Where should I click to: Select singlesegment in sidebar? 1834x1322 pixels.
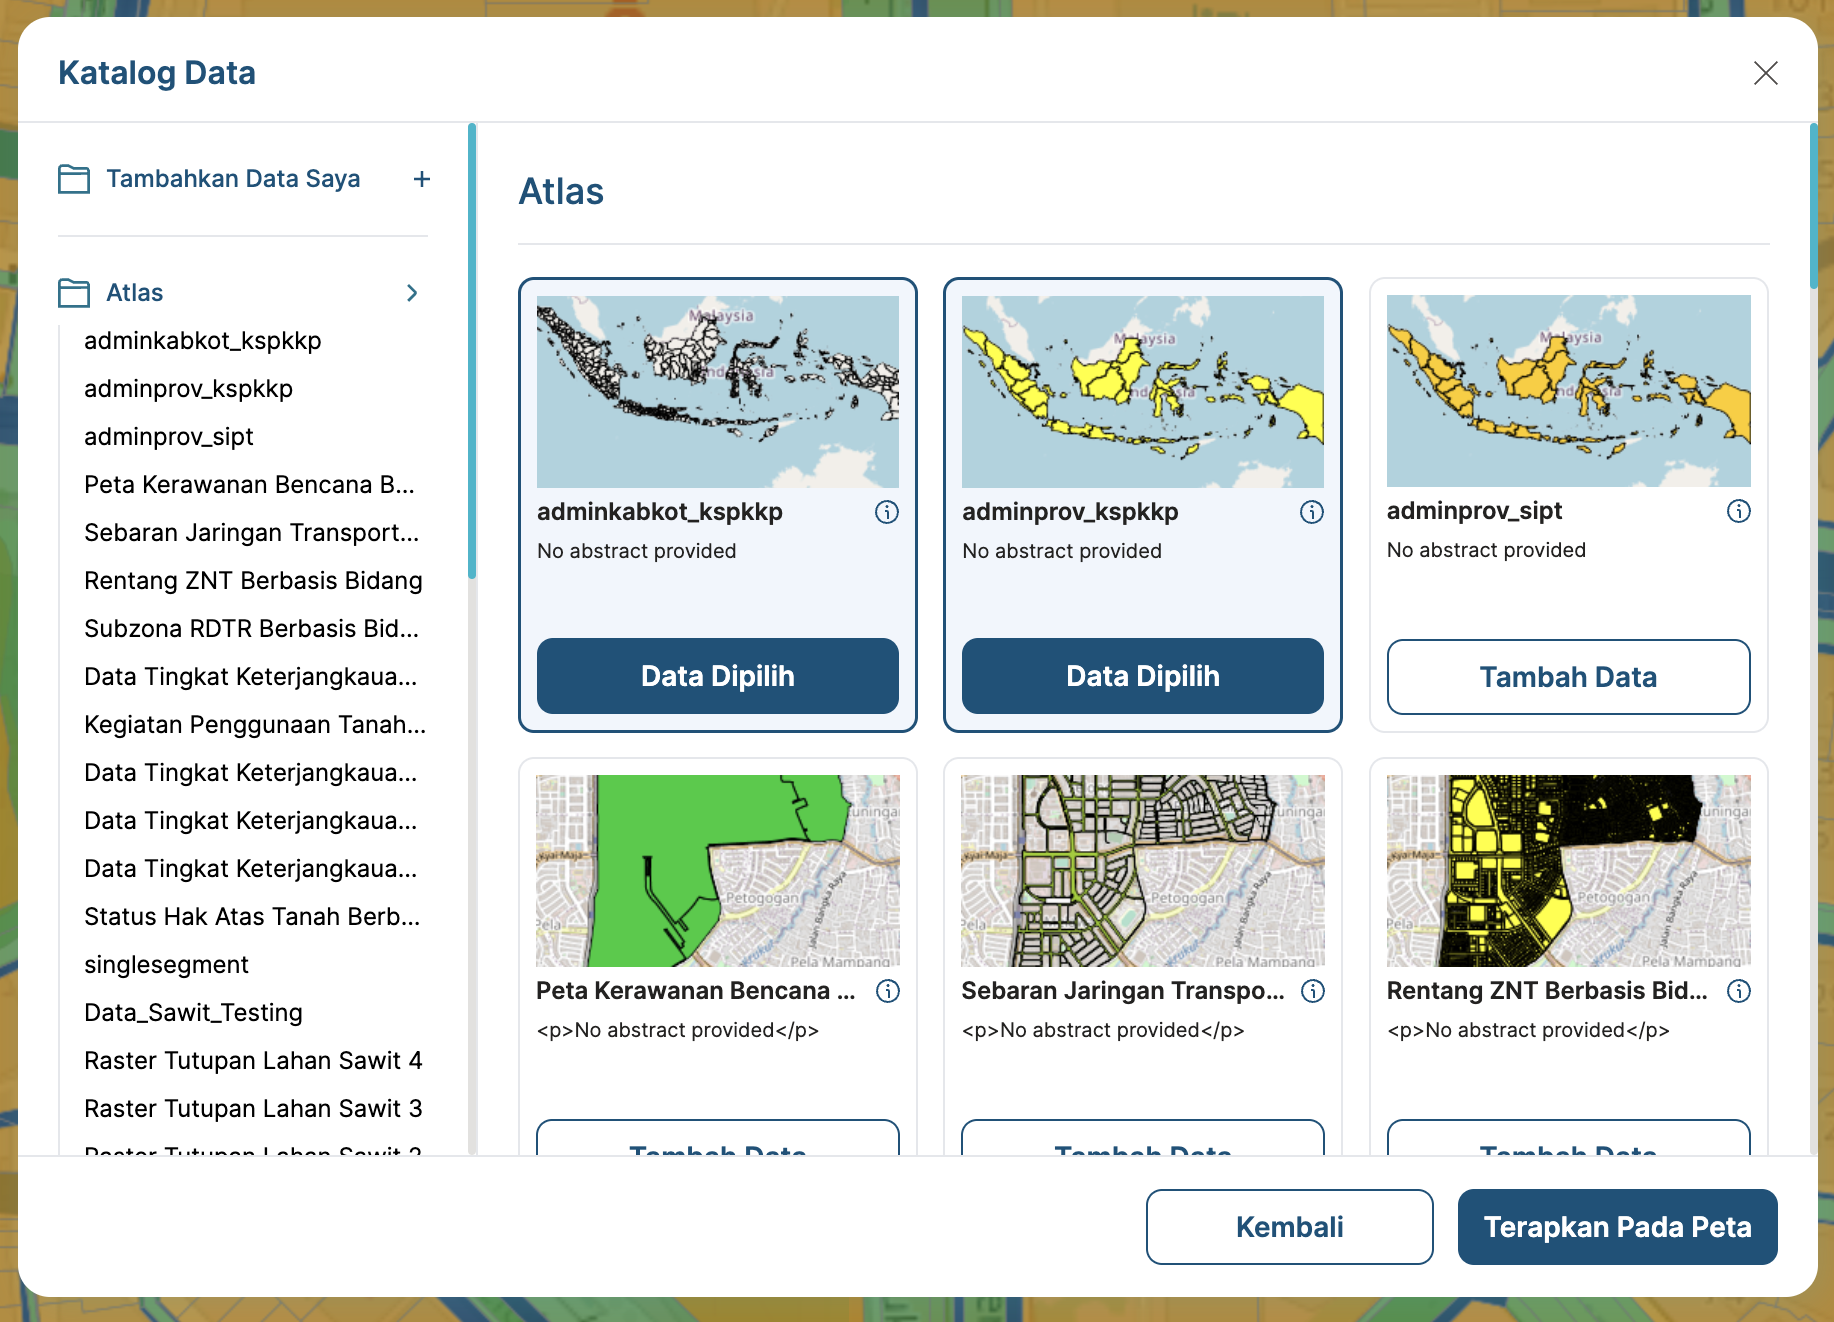[x=166, y=965]
